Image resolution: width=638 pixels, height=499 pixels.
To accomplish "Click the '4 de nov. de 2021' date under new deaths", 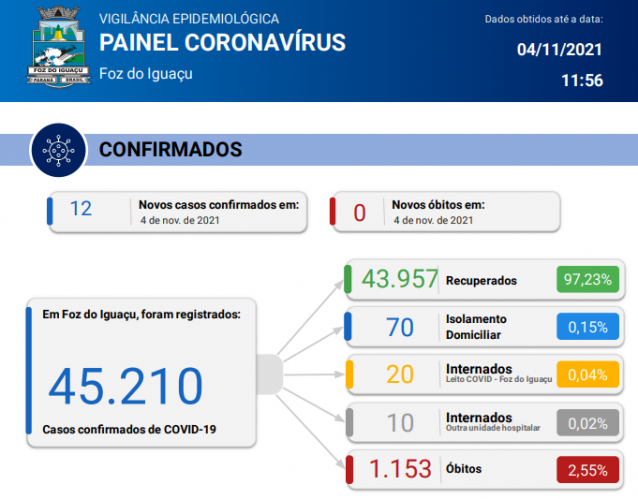I will coord(433,221).
